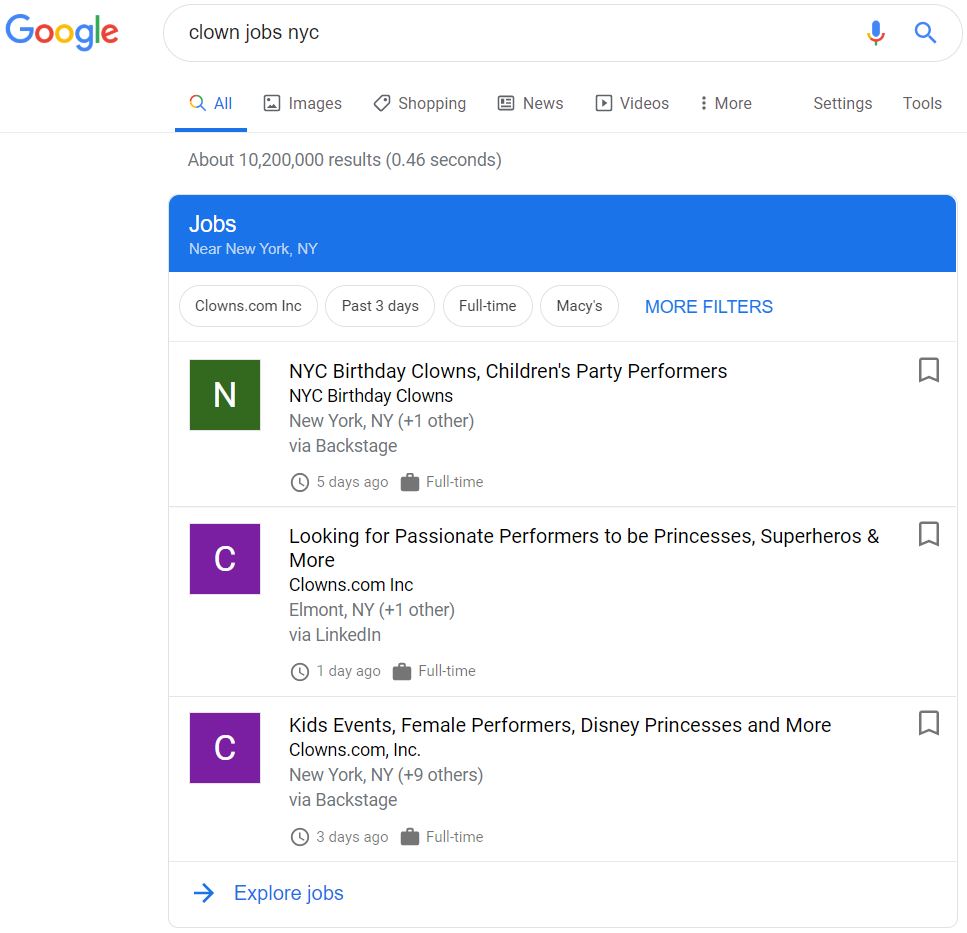Click the clock icon beside 5 days ago
The image size is (967, 933).
click(300, 482)
